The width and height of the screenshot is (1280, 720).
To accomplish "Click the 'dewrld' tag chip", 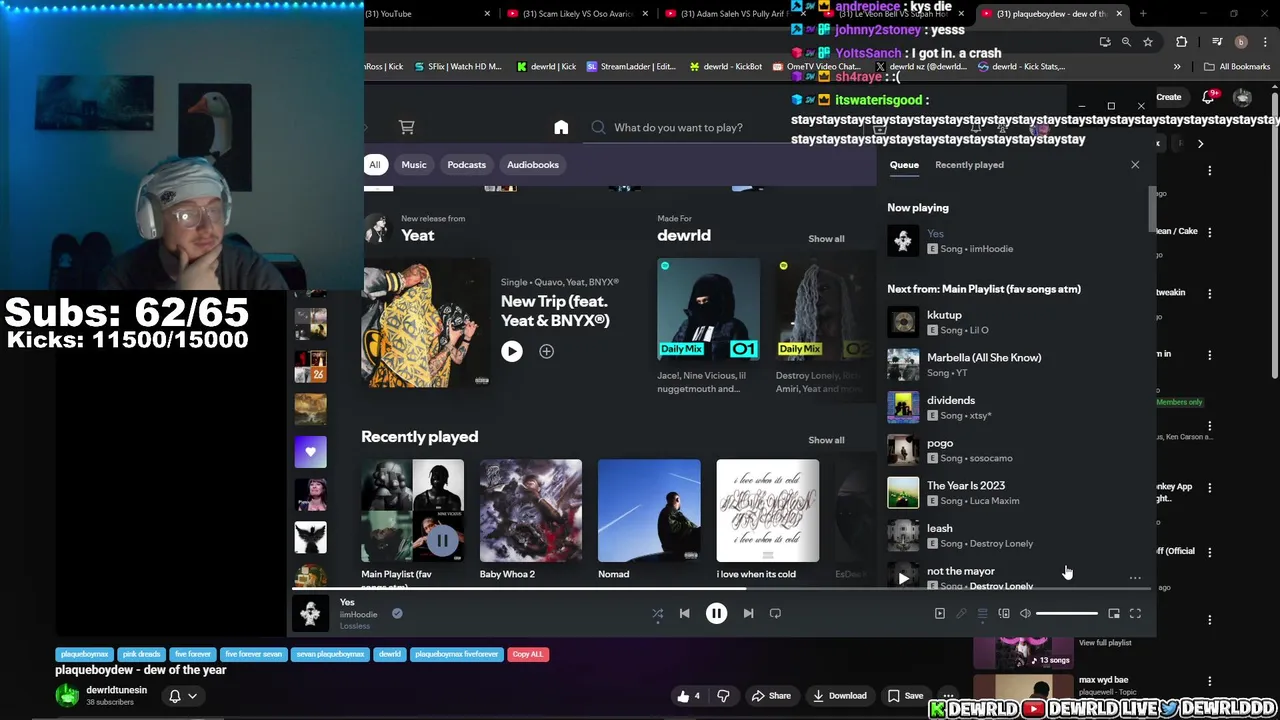I will [390, 654].
